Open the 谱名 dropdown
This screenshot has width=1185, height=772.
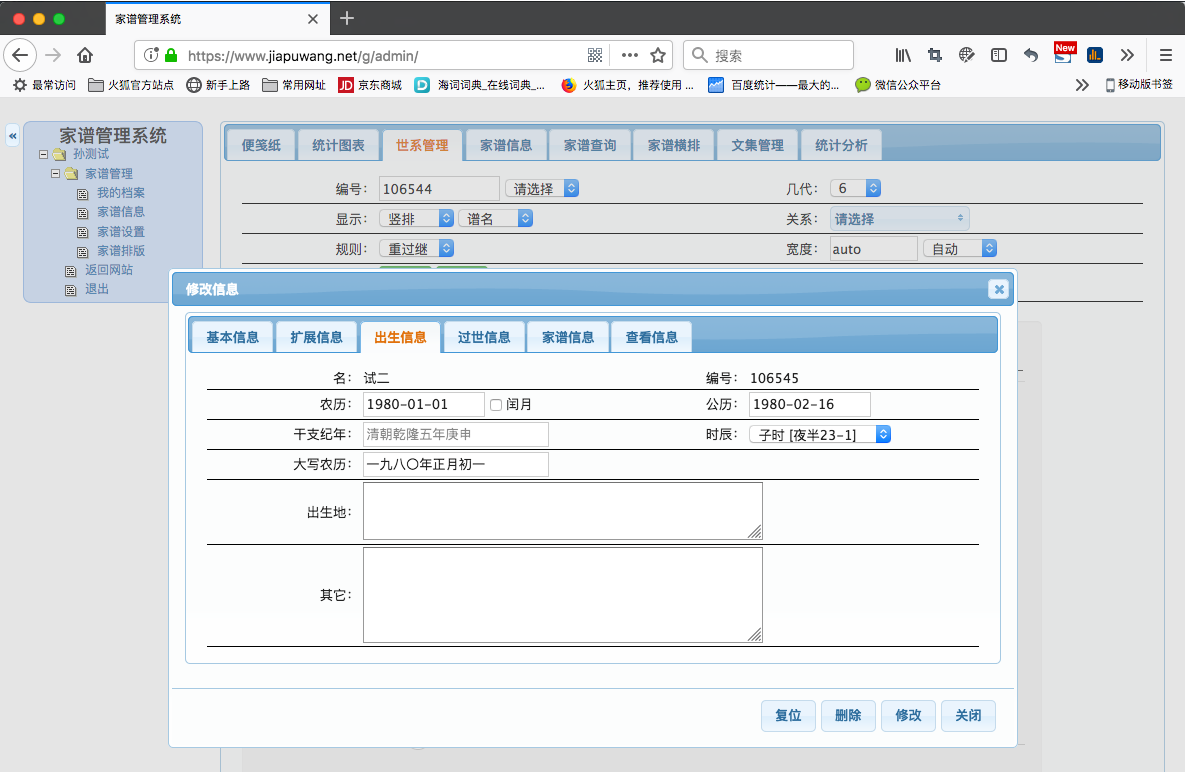[x=495, y=218]
